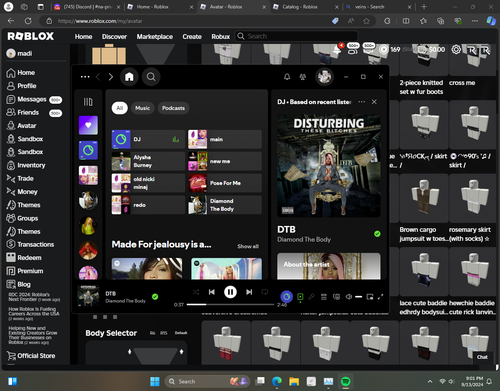Expand the player to full screen
500x391 pixels.
[380, 297]
